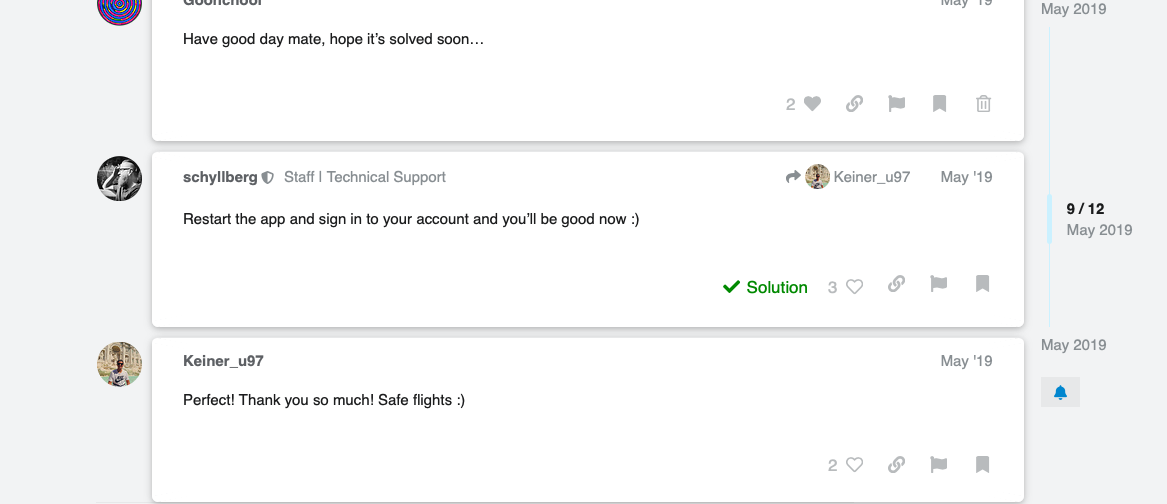Flag Goonchool's post

tap(897, 103)
